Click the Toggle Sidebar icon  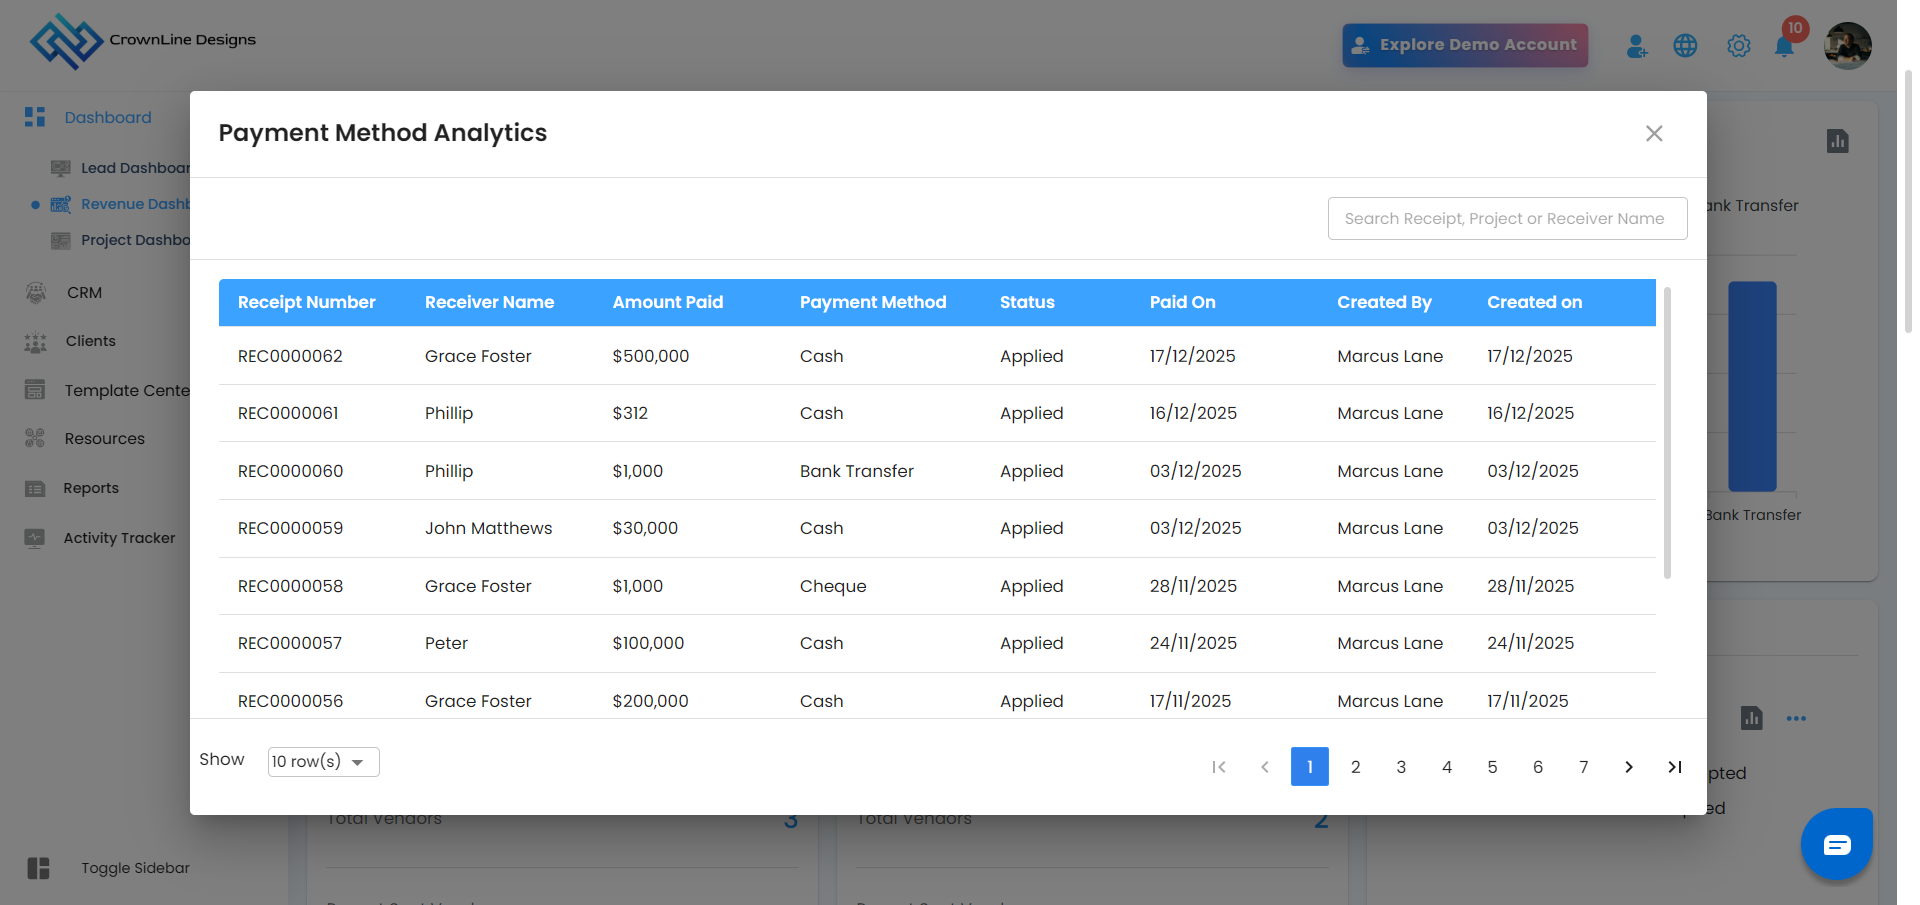38,868
